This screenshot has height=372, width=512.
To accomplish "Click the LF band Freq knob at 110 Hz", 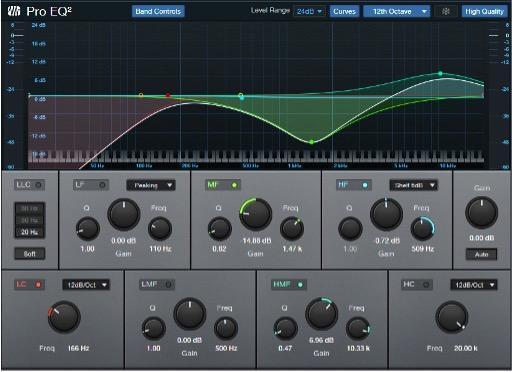I will pos(160,229).
